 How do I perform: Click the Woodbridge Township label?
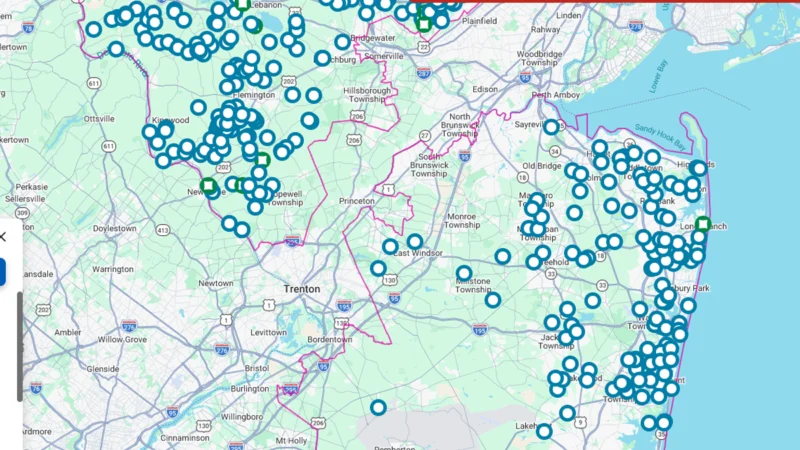coord(539,58)
